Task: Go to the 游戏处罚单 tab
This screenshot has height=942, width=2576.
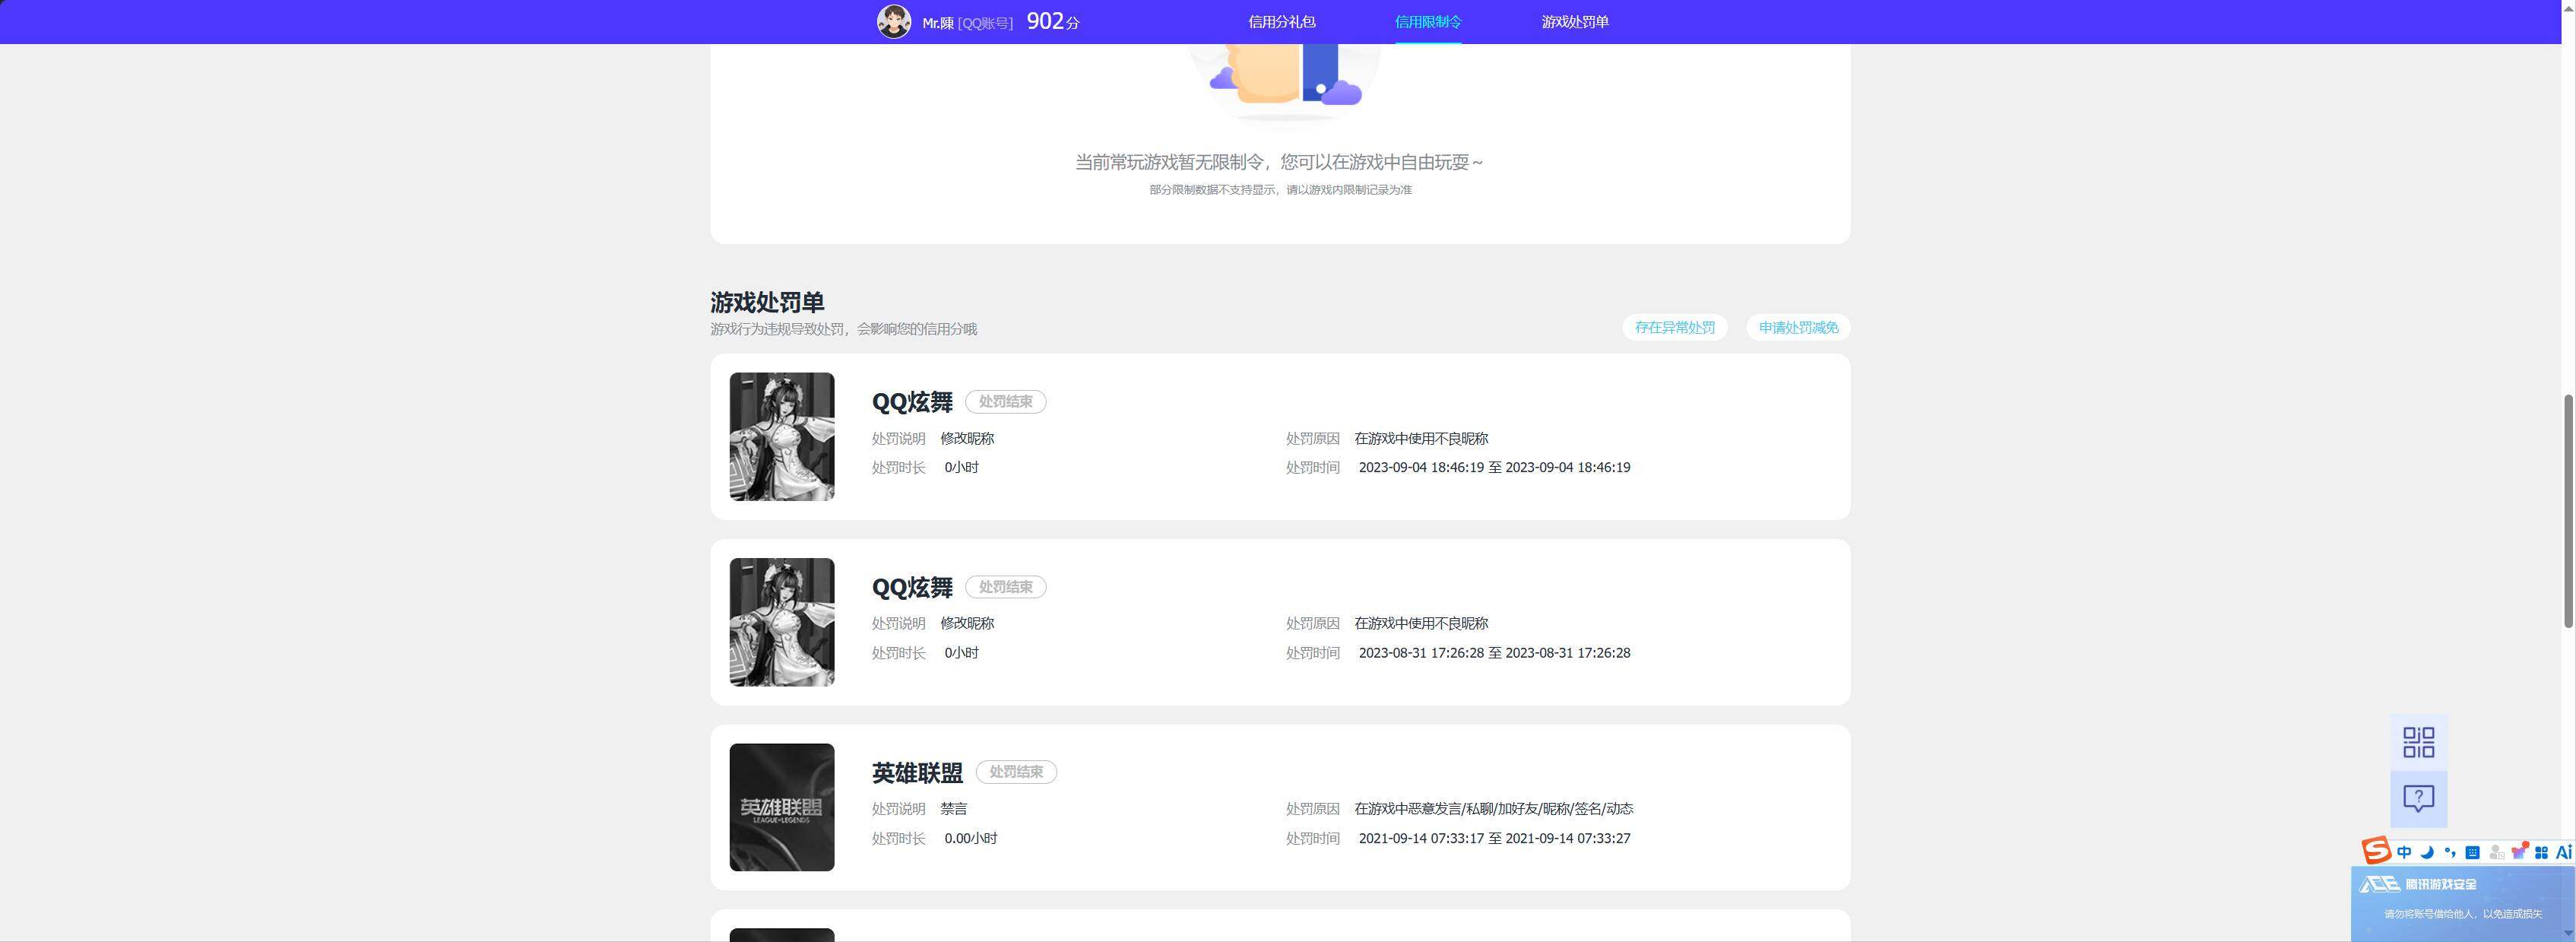Action: pos(1575,21)
